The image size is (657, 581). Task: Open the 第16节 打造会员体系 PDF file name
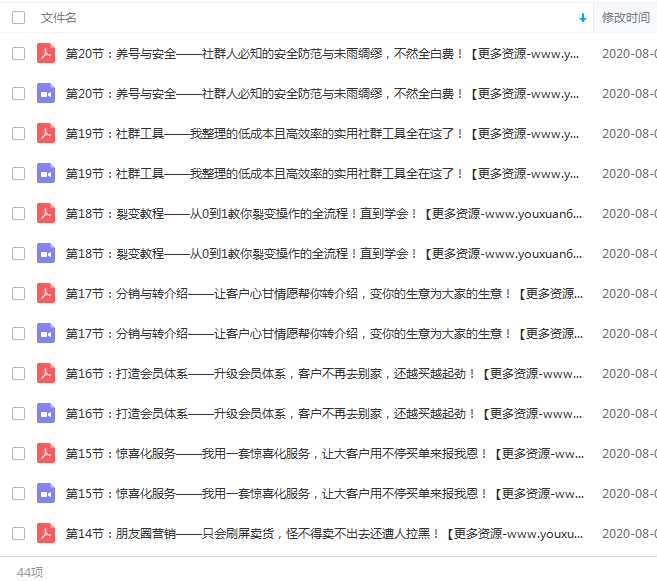323,373
